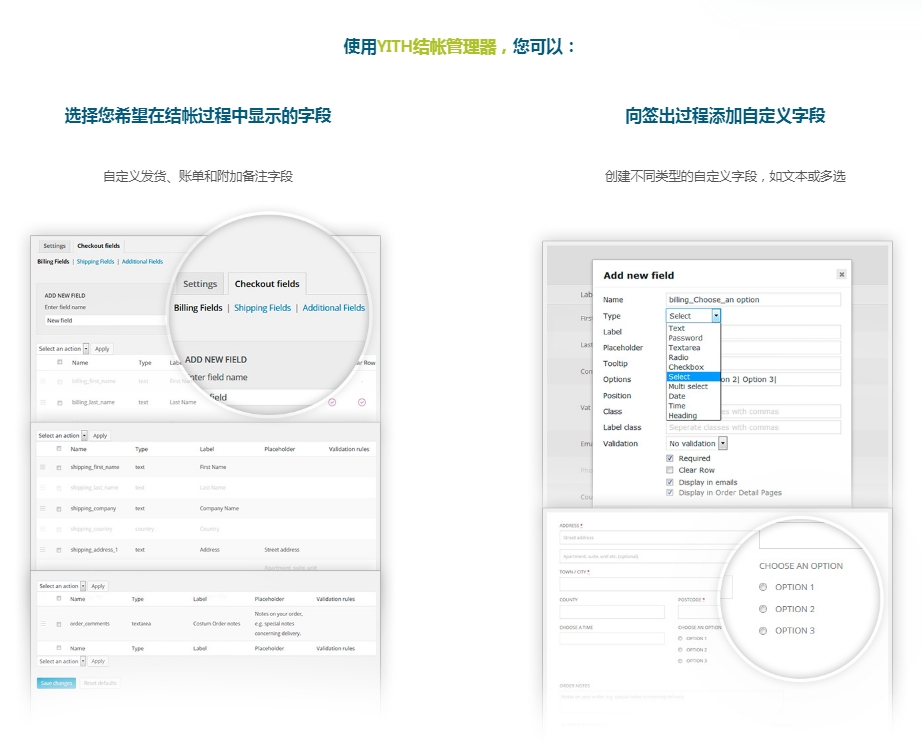Select magnified OPTION 1 radio button
The image size is (922, 747).
[x=763, y=587]
